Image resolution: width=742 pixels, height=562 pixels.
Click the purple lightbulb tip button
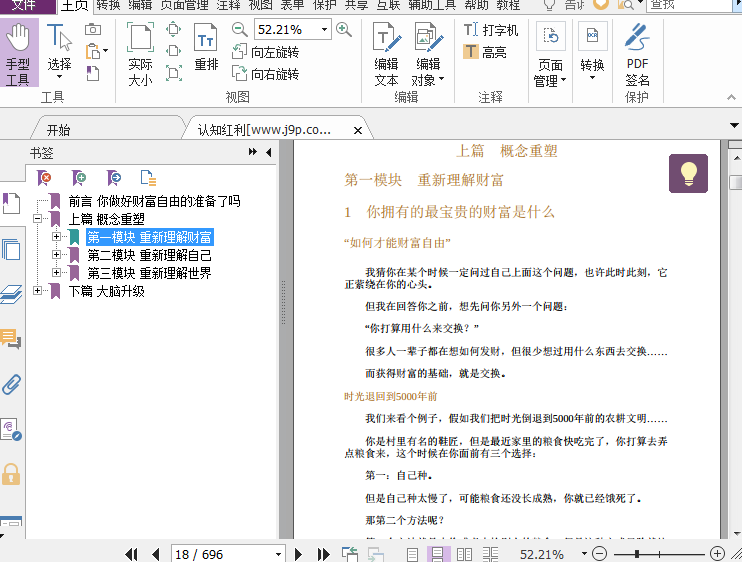coord(688,173)
